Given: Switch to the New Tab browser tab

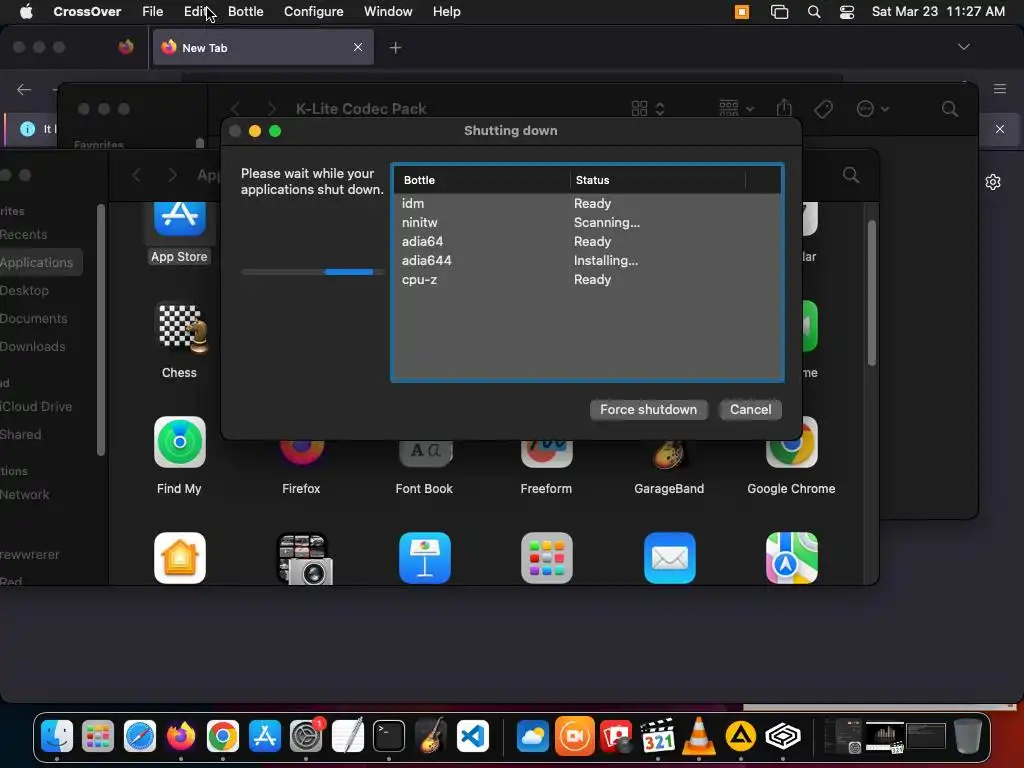Looking at the screenshot, I should [263, 47].
